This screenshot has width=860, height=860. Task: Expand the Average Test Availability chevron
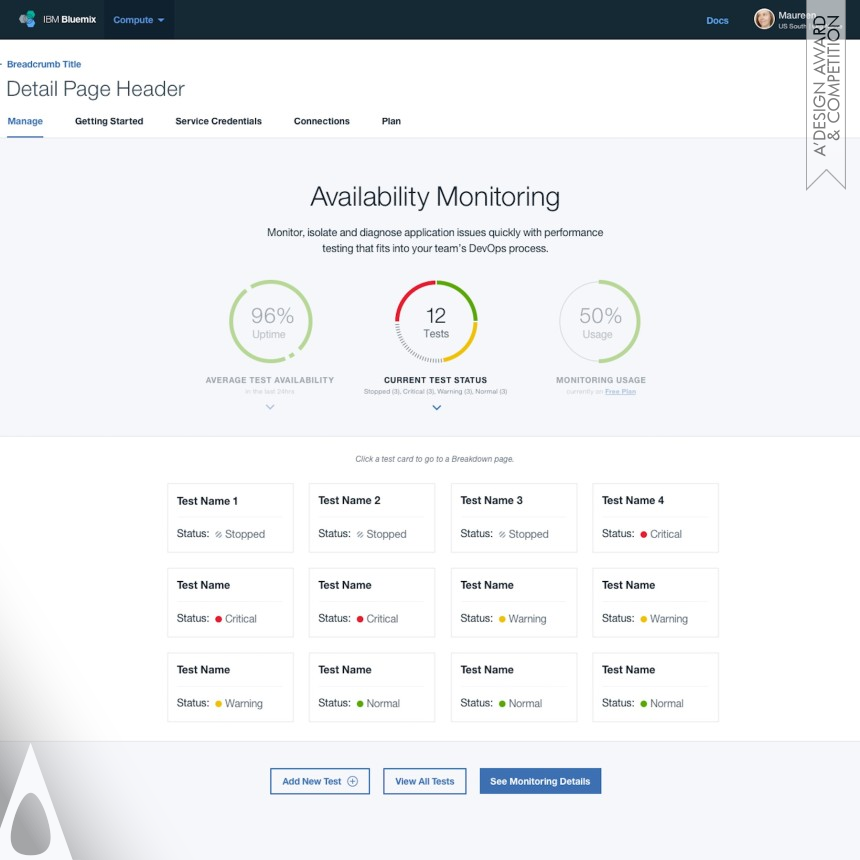[270, 408]
